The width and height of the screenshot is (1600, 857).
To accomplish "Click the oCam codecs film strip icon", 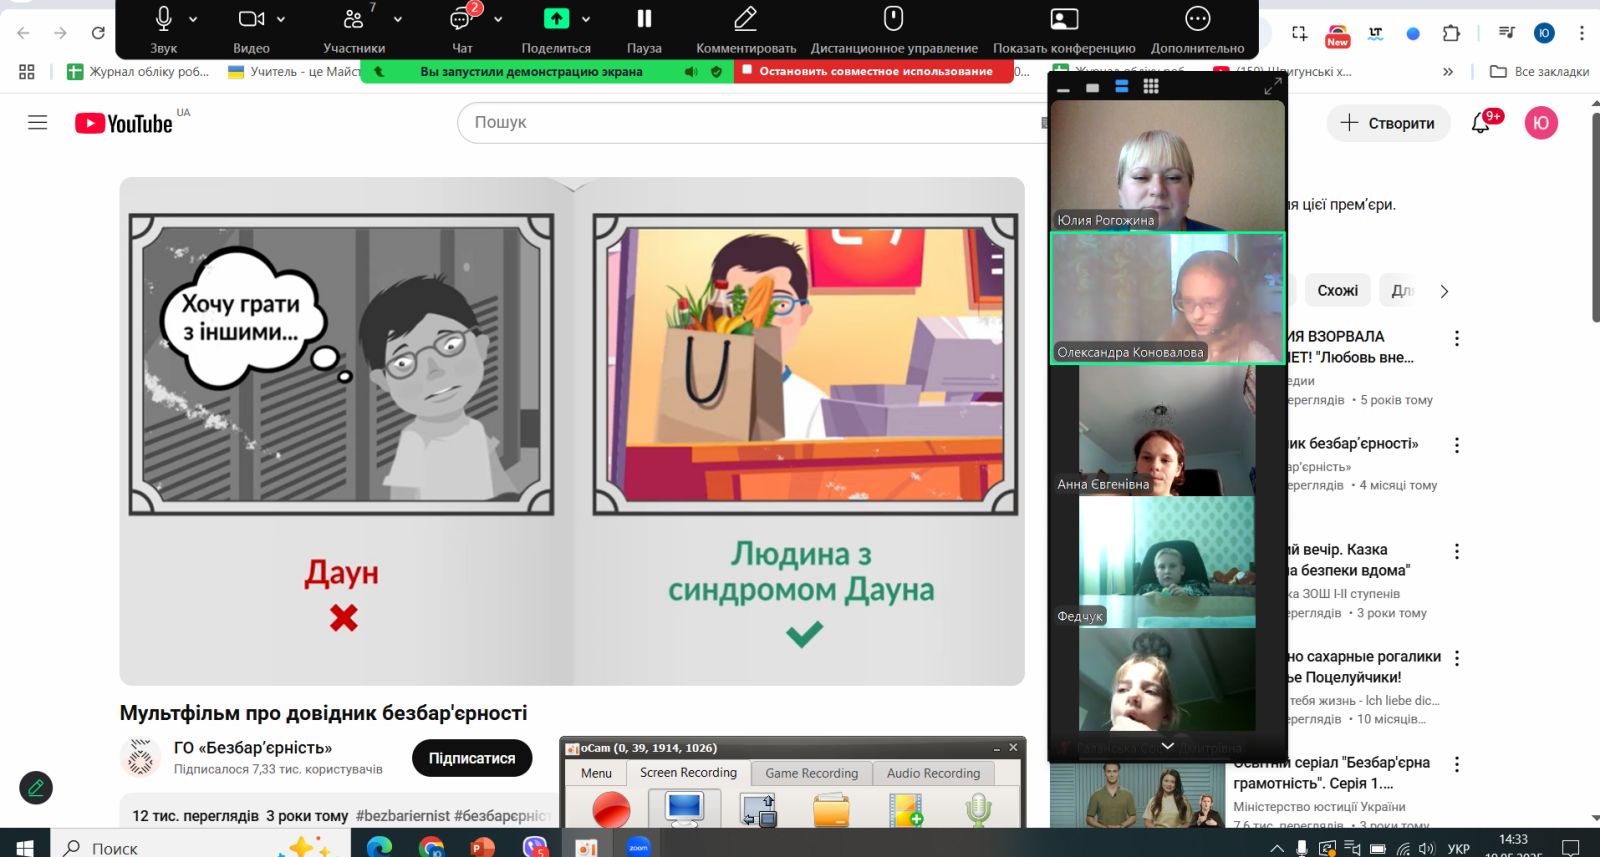I will (x=906, y=810).
